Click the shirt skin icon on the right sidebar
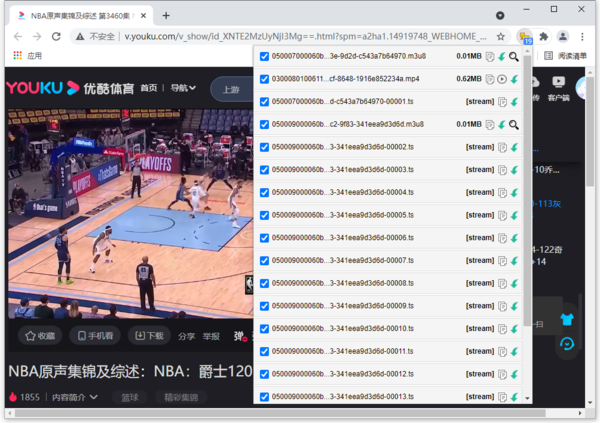 tap(567, 320)
